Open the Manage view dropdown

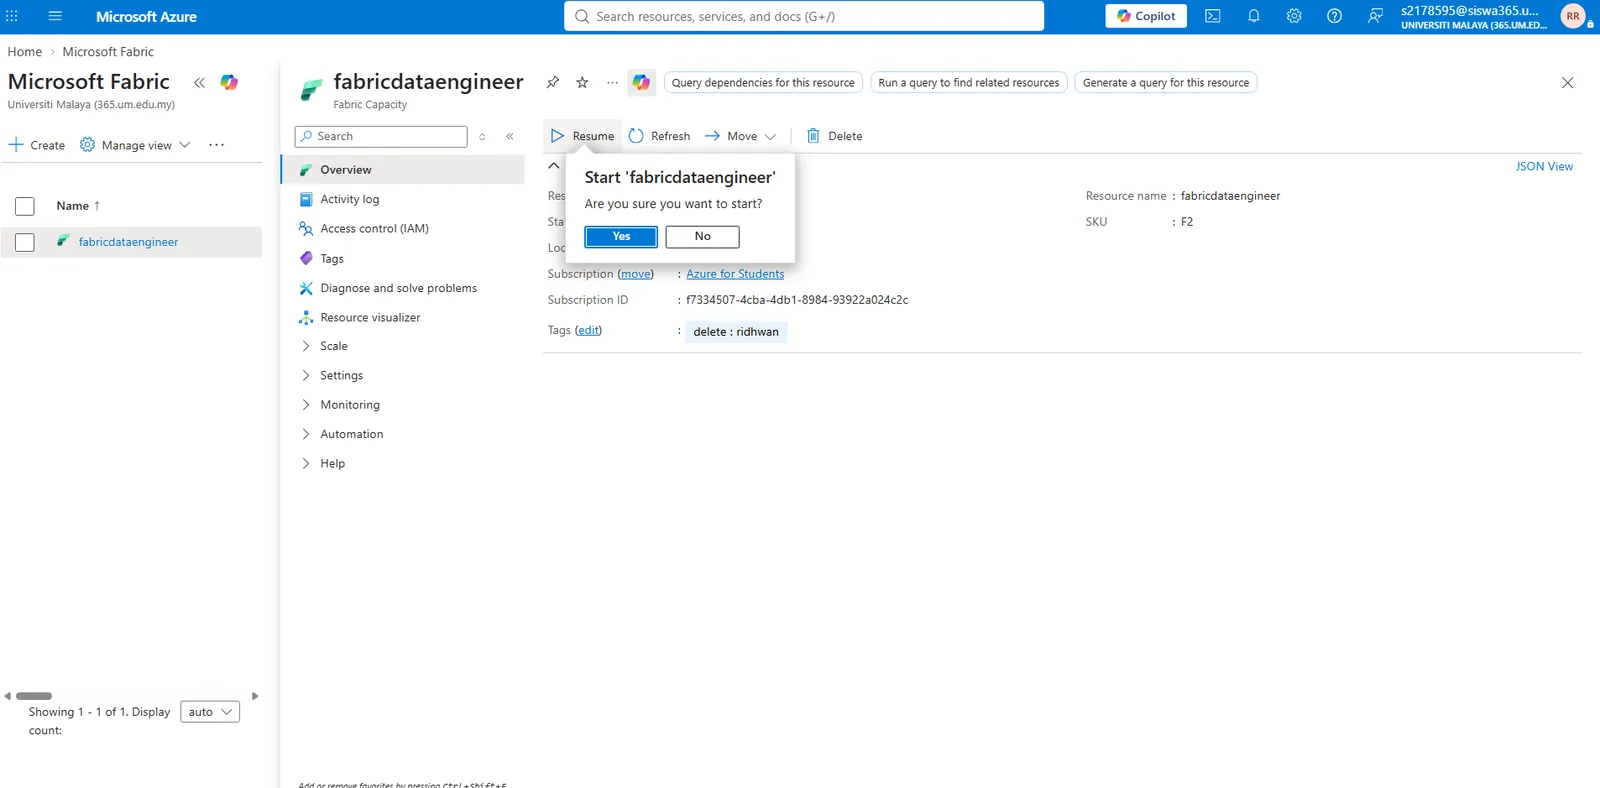135,145
